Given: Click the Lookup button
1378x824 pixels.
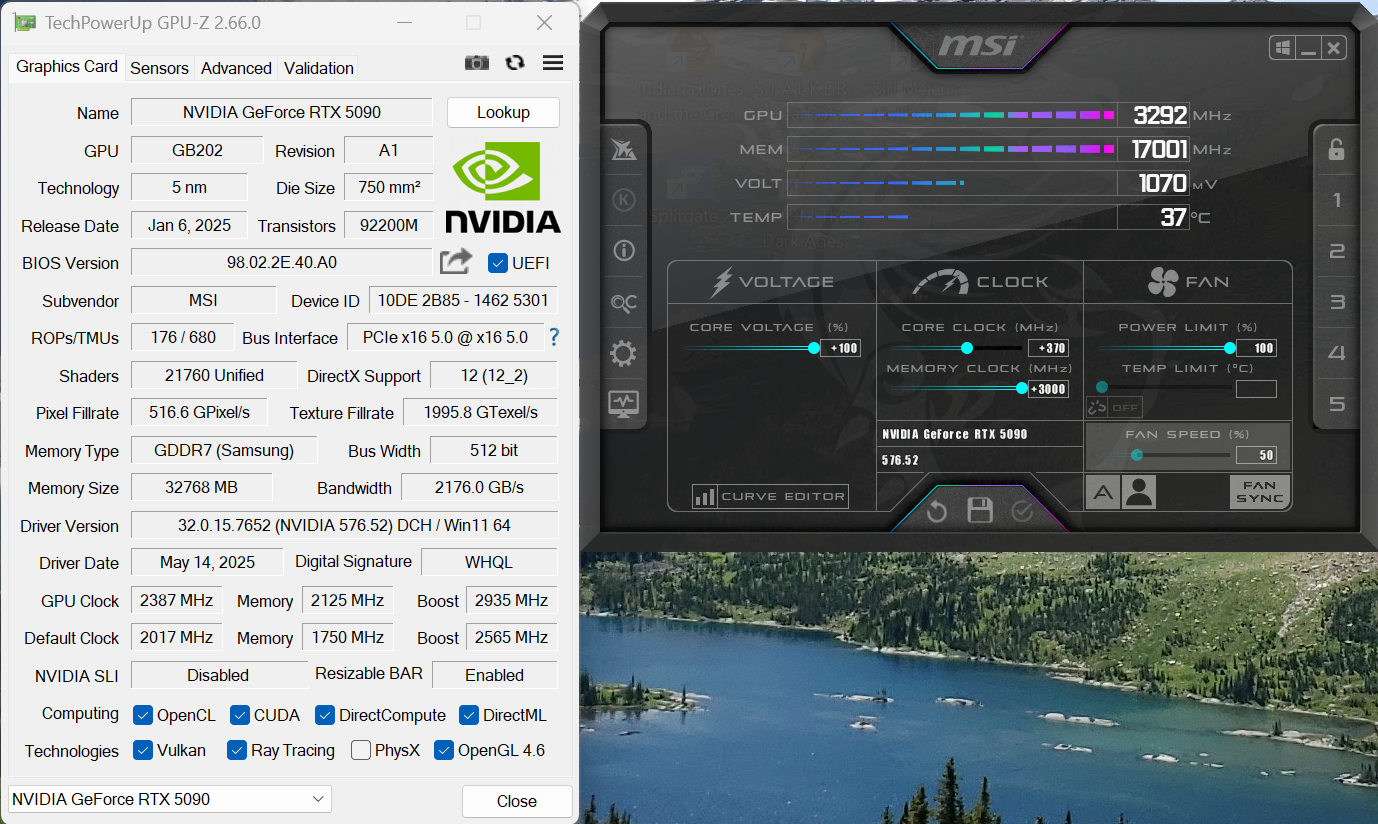Looking at the screenshot, I should (x=503, y=112).
